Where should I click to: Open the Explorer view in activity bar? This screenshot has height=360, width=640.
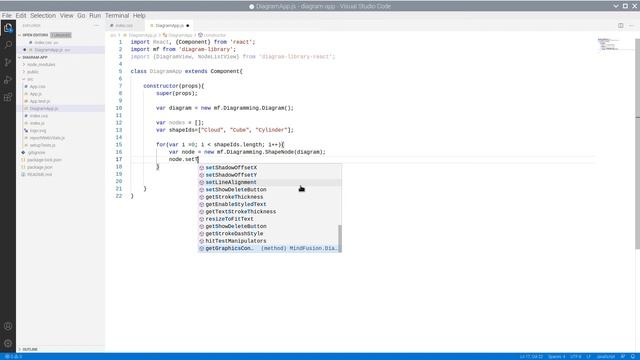click(8, 28)
